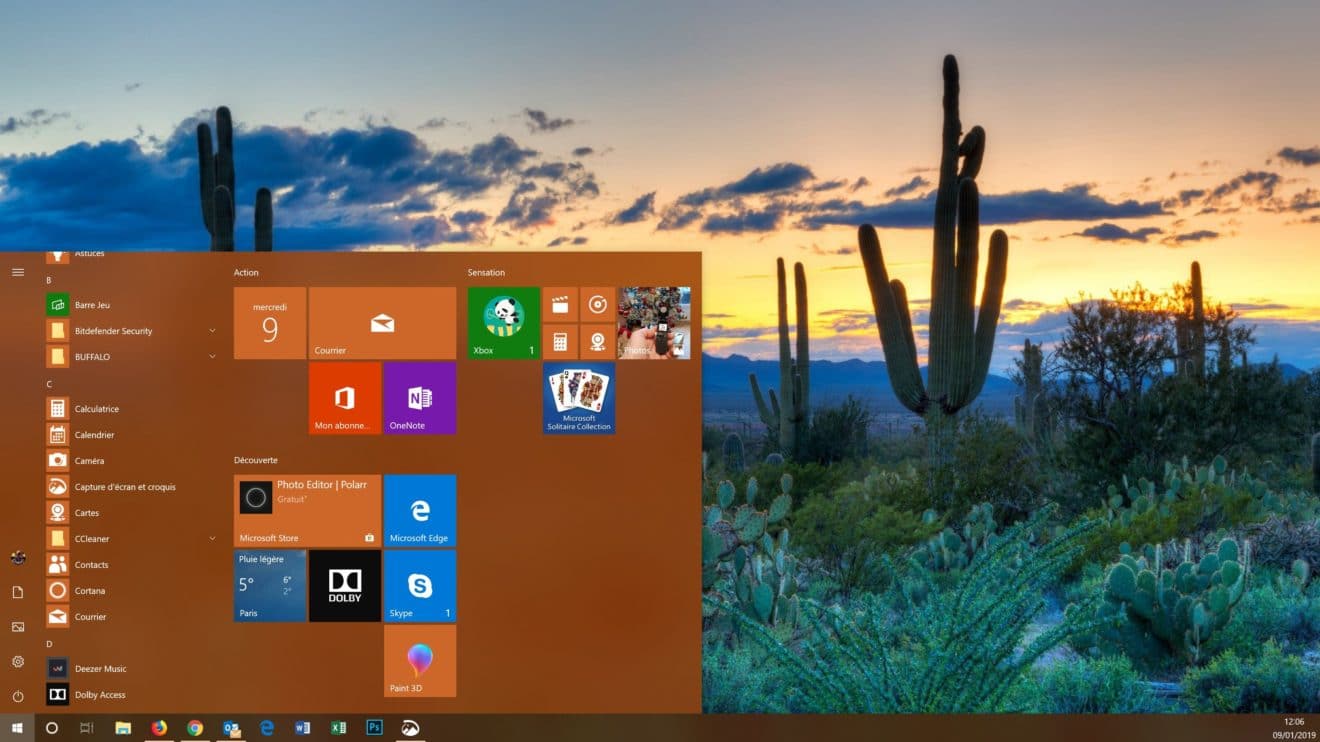Open Task View on the taskbar
Image resolution: width=1320 pixels, height=742 pixels.
pos(87,728)
